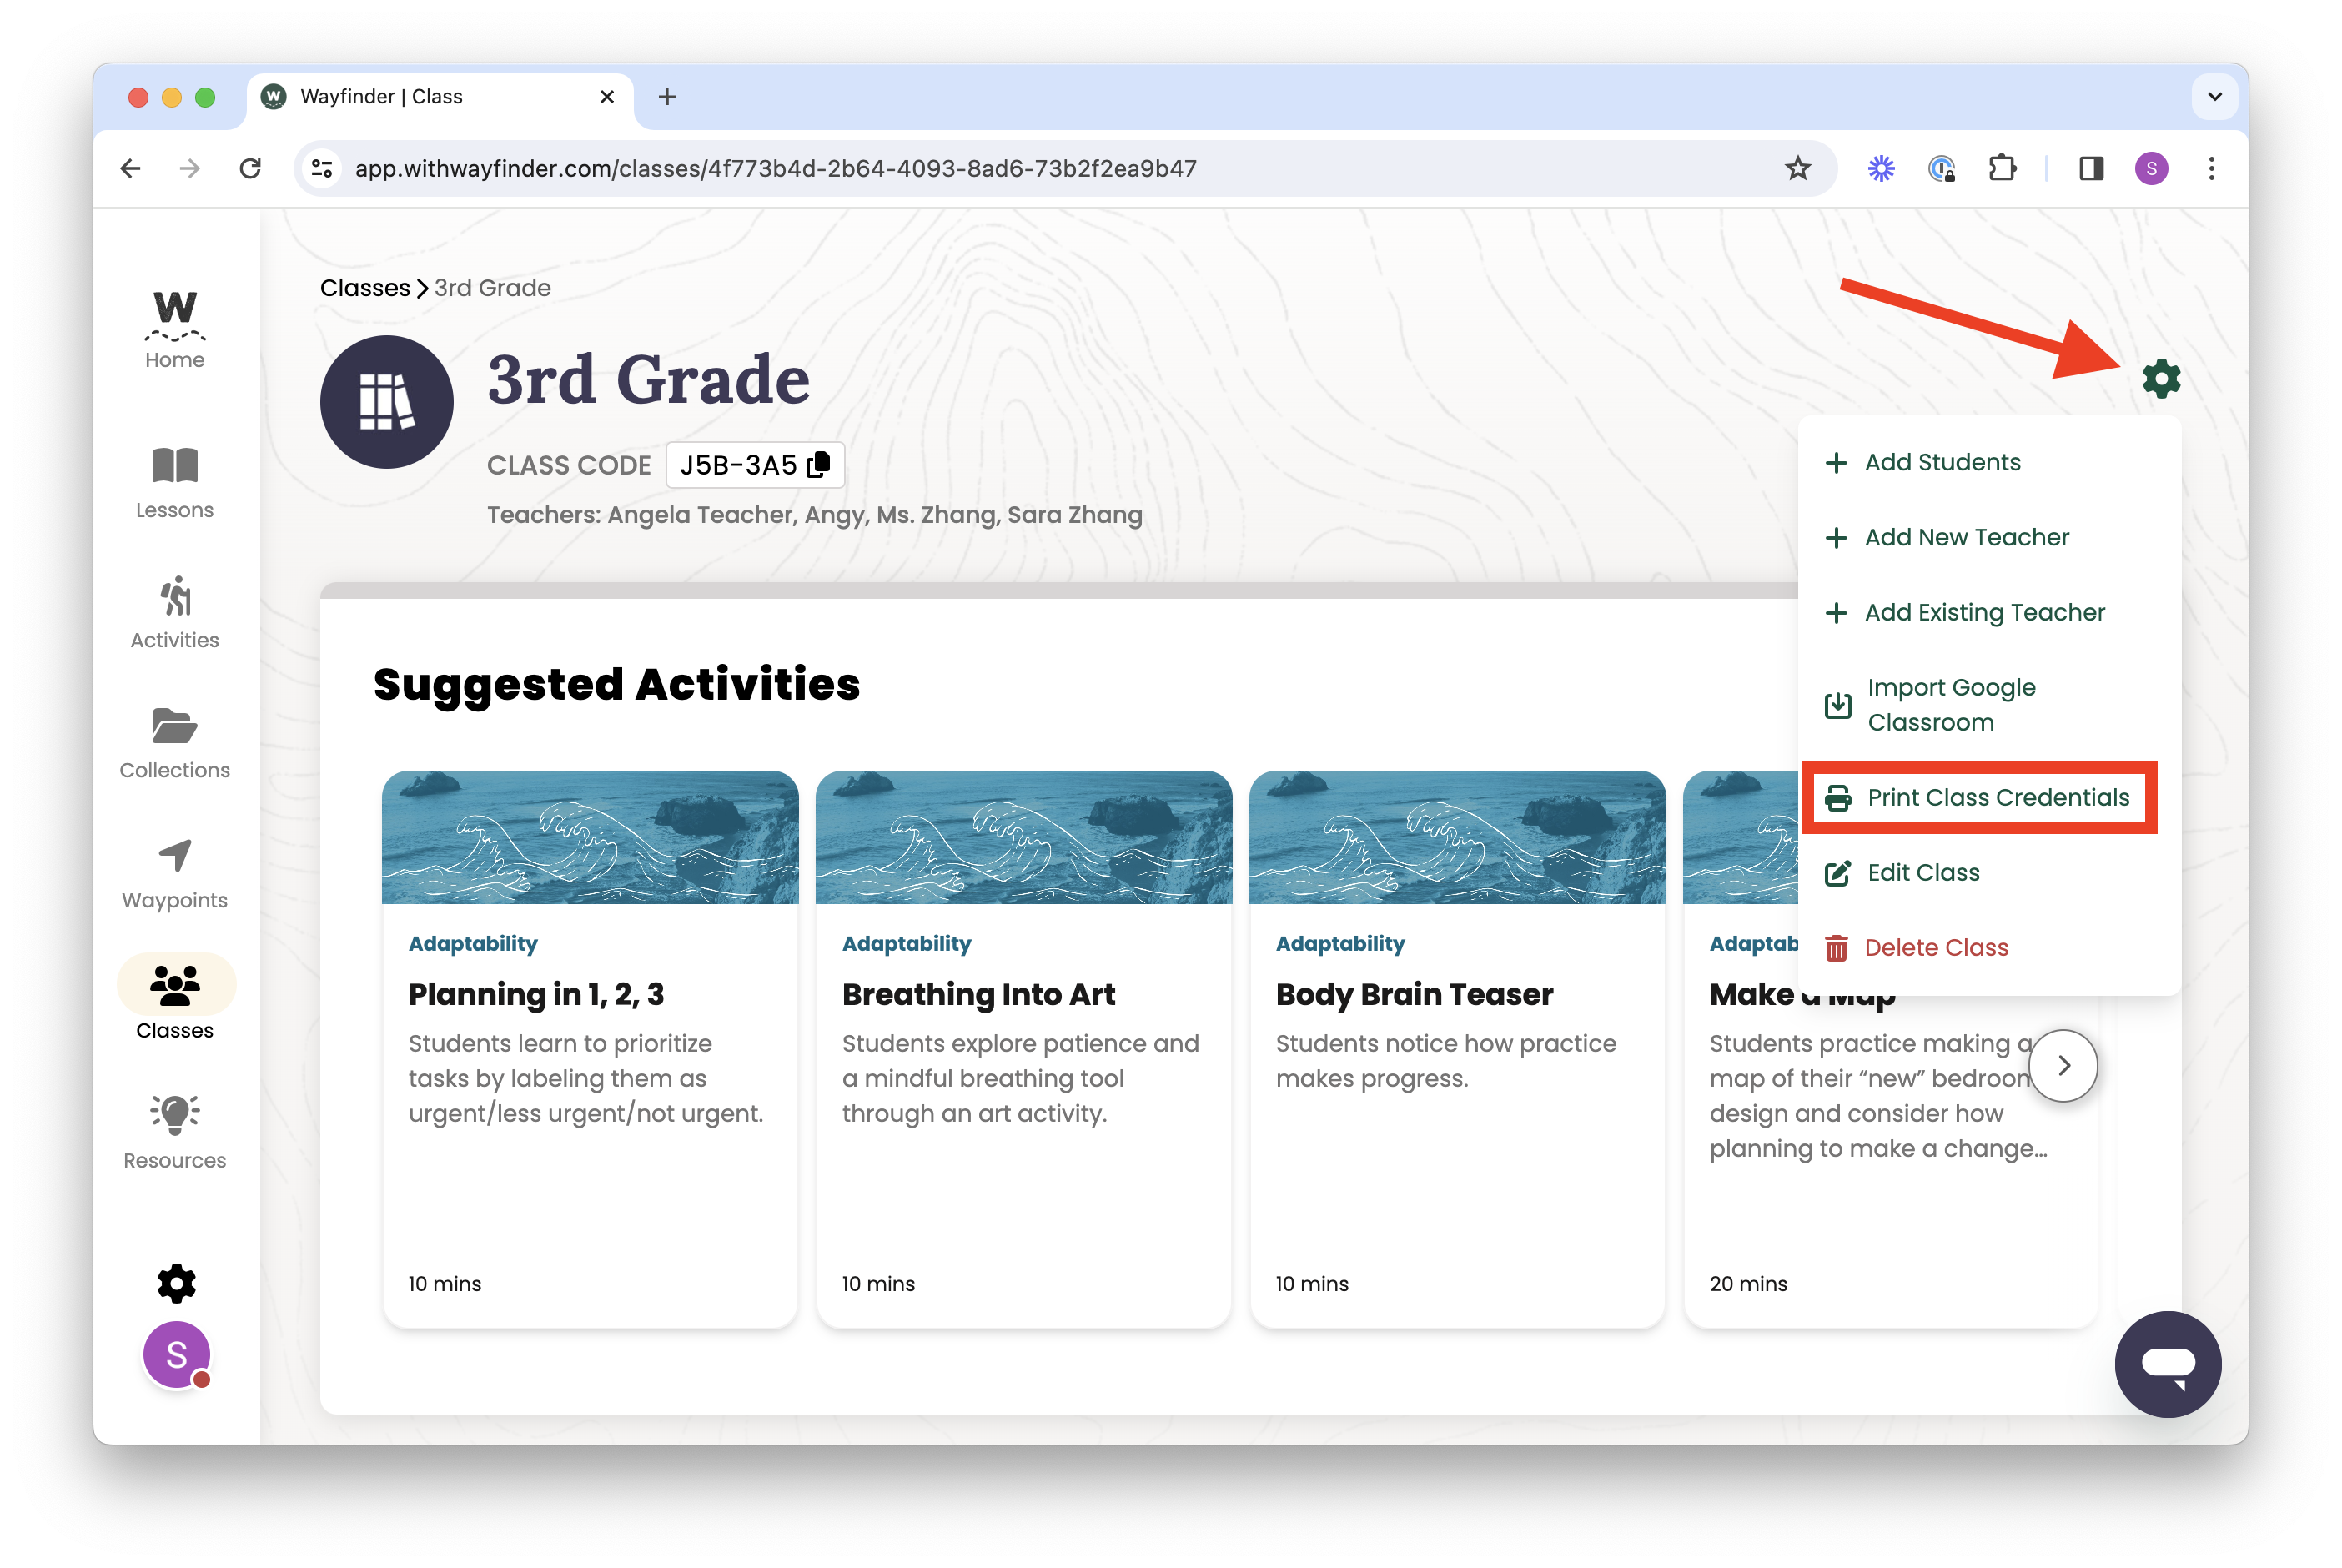Open Lessons in the sidebar
This screenshot has width=2342, height=1568.
pyautogui.click(x=175, y=483)
